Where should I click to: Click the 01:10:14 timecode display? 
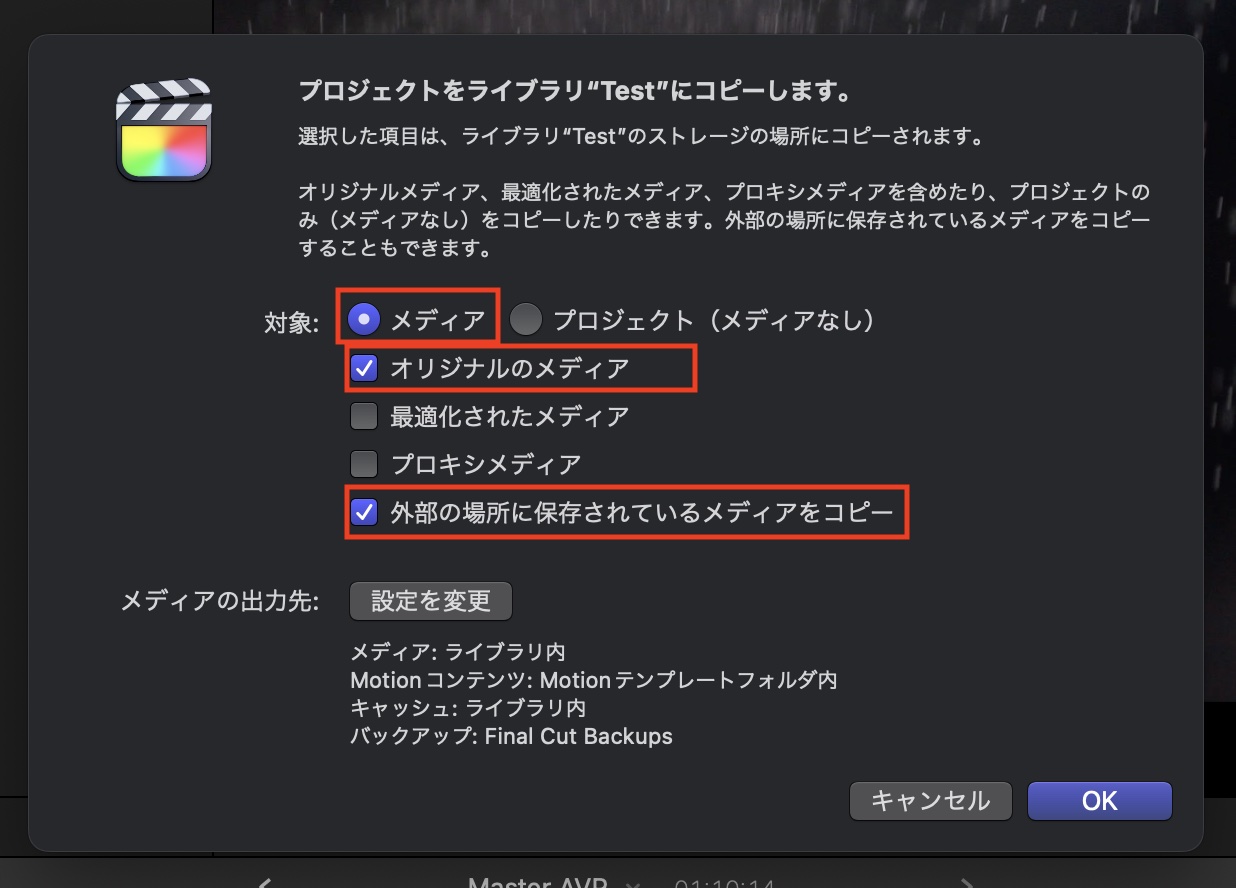tap(725, 883)
